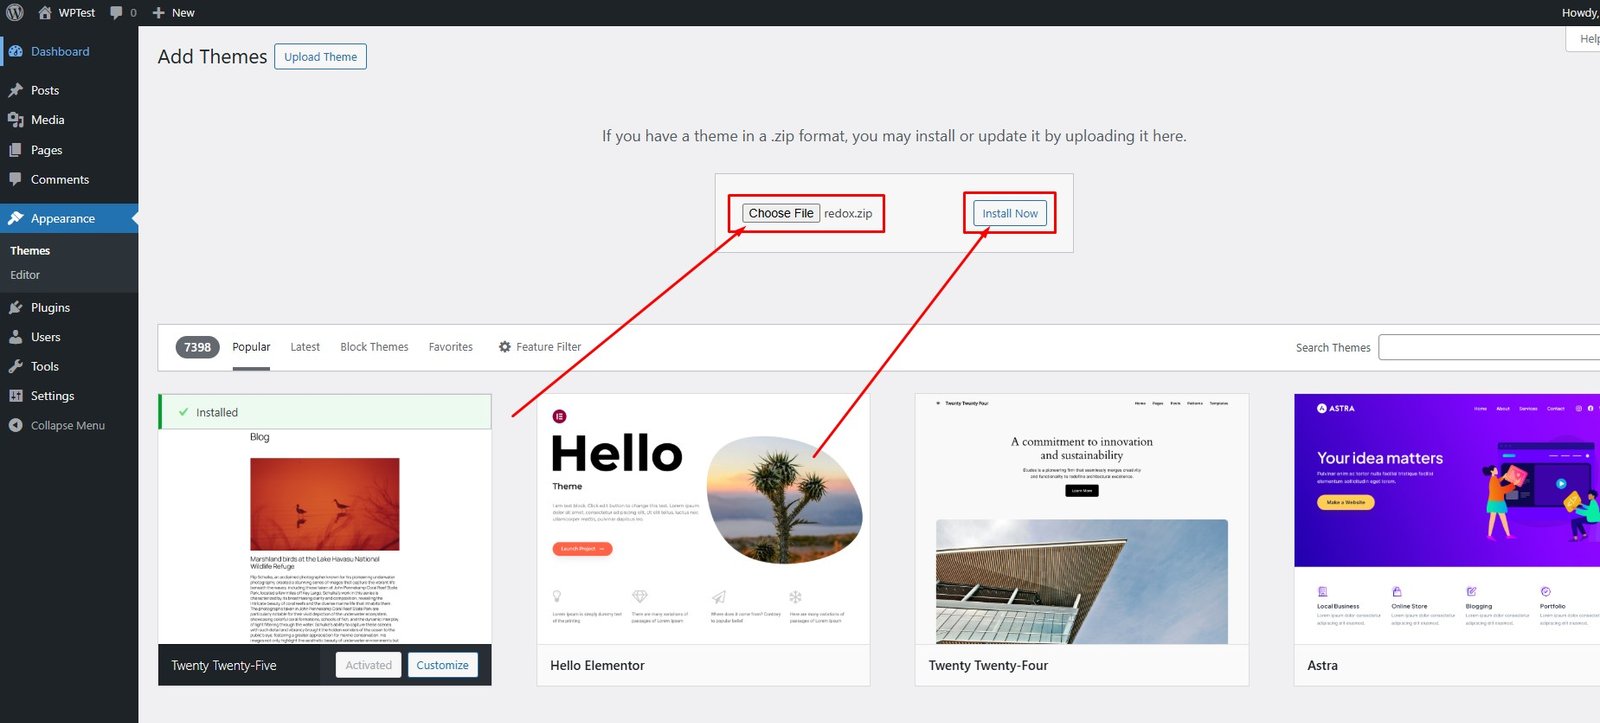Click the Add Themes heading
This screenshot has height=723, width=1600.
[212, 57]
